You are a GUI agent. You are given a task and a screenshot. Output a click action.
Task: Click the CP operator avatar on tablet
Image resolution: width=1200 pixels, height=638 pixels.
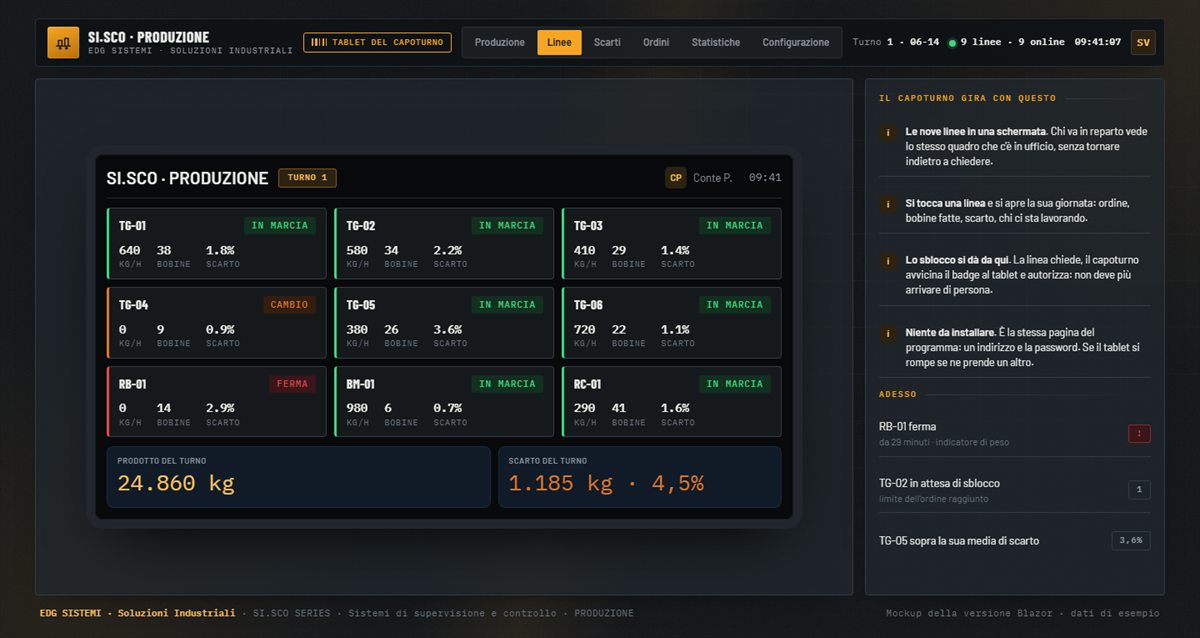[x=676, y=178]
